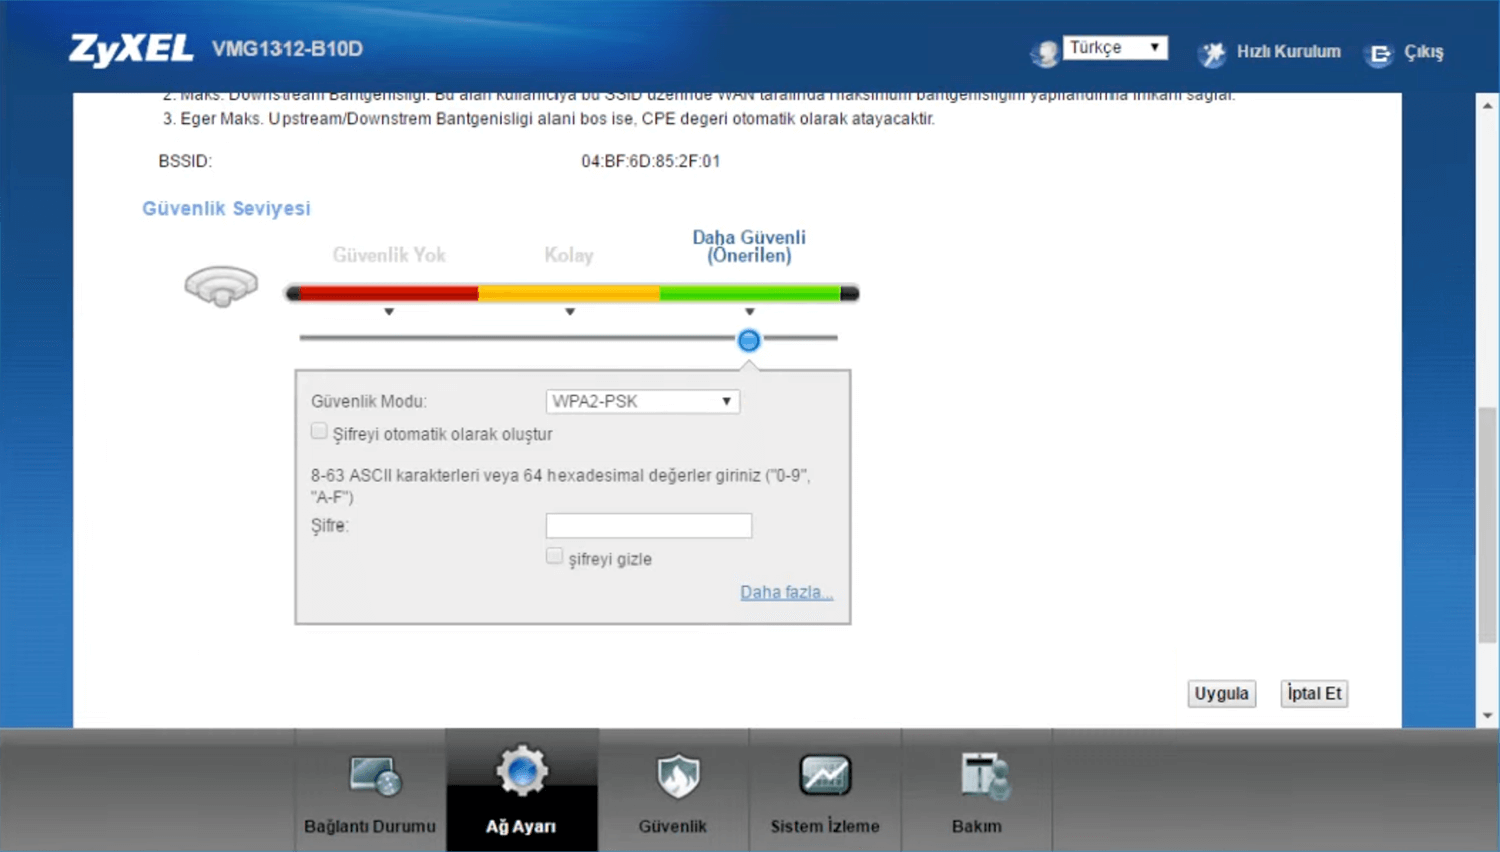
Task: Open the Güvenlik shield icon
Action: [677, 776]
